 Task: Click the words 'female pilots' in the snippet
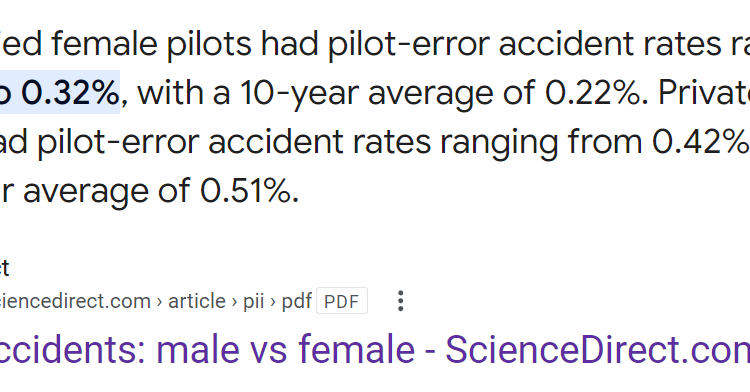(151, 44)
